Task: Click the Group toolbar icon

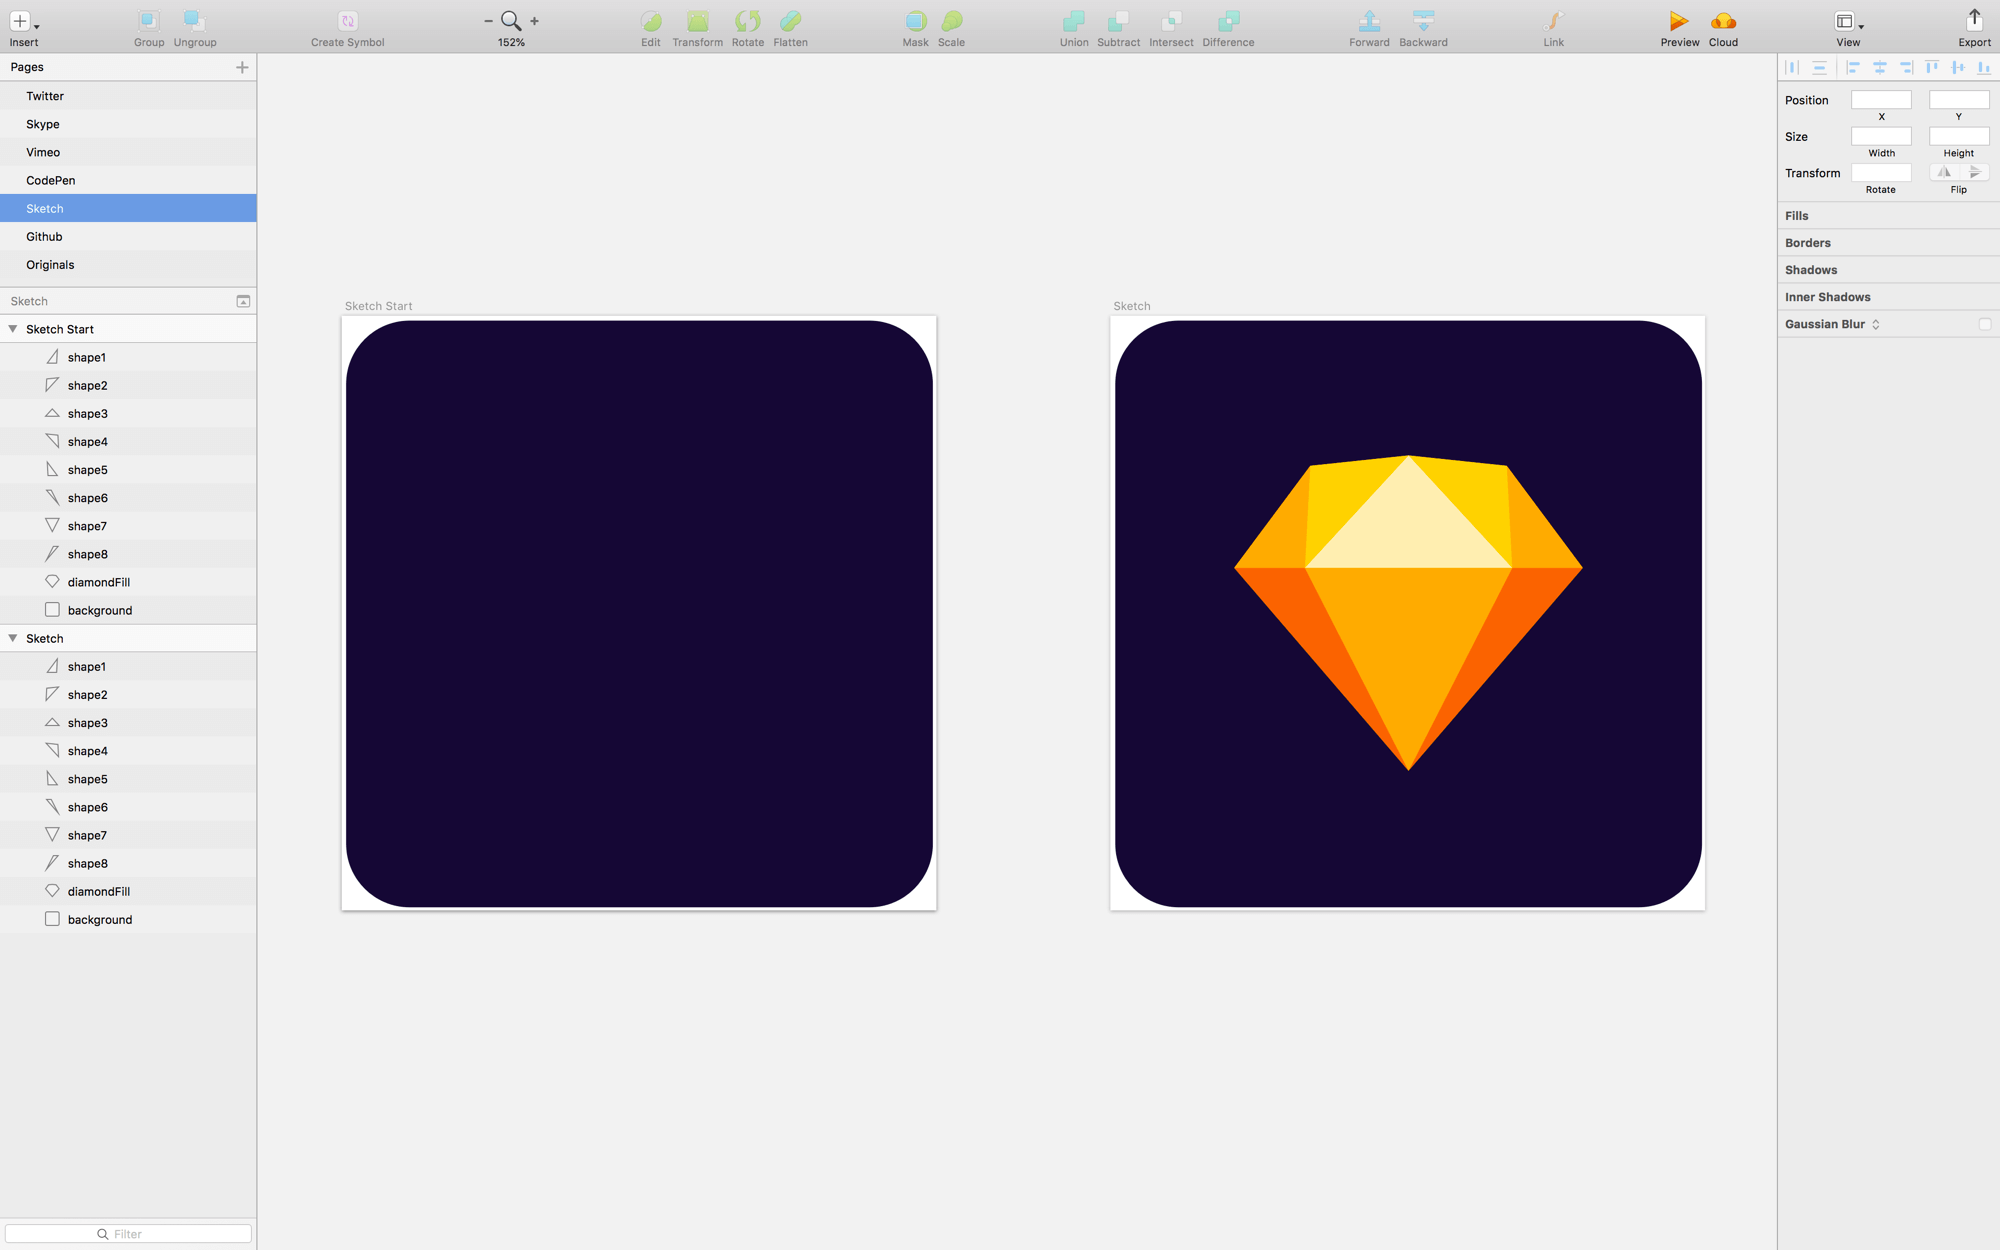Action: (148, 21)
